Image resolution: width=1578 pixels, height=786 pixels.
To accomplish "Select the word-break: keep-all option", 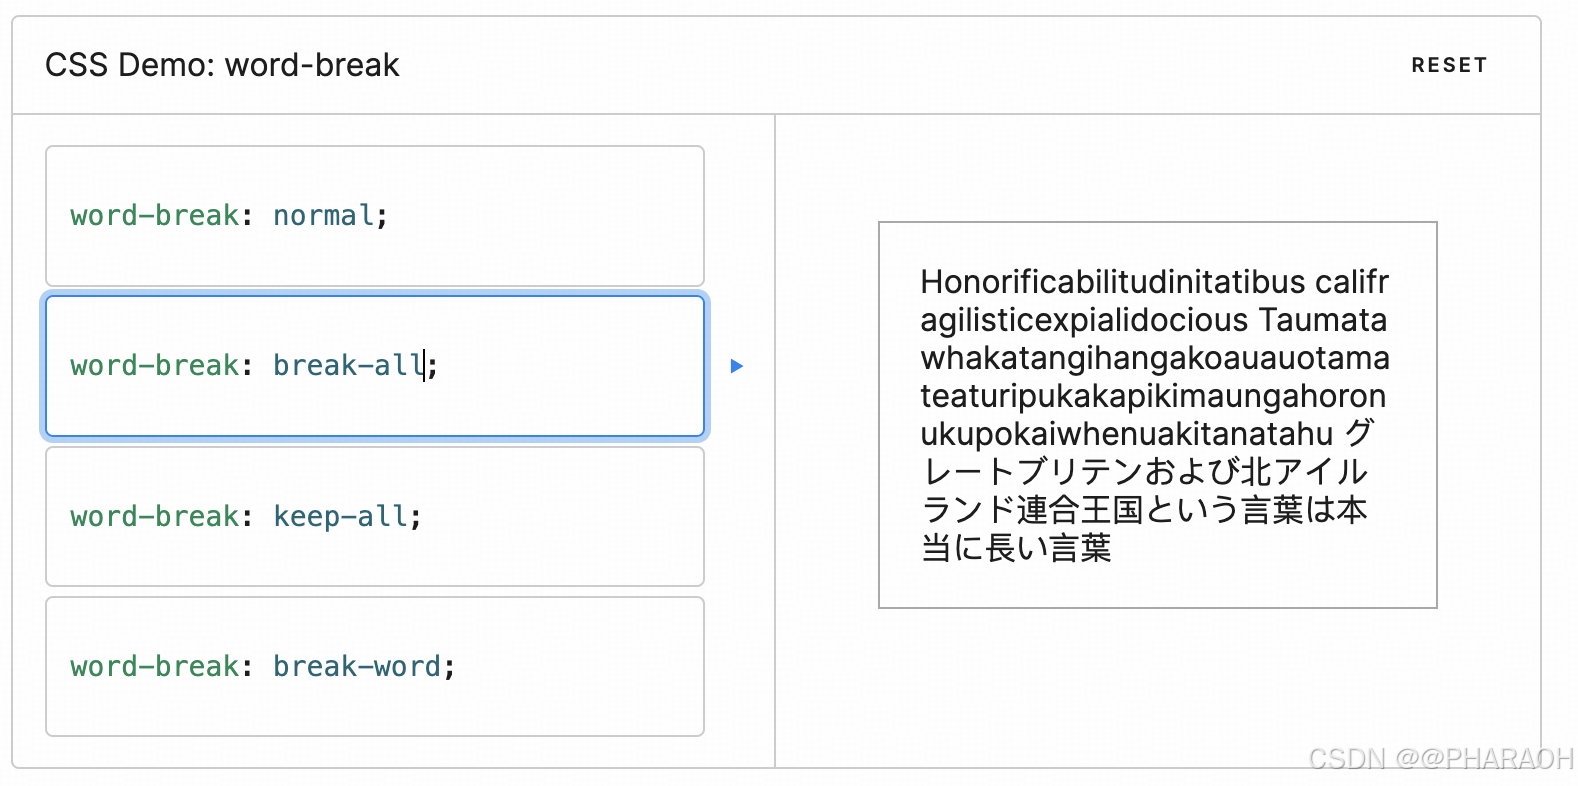I will coord(374,517).
